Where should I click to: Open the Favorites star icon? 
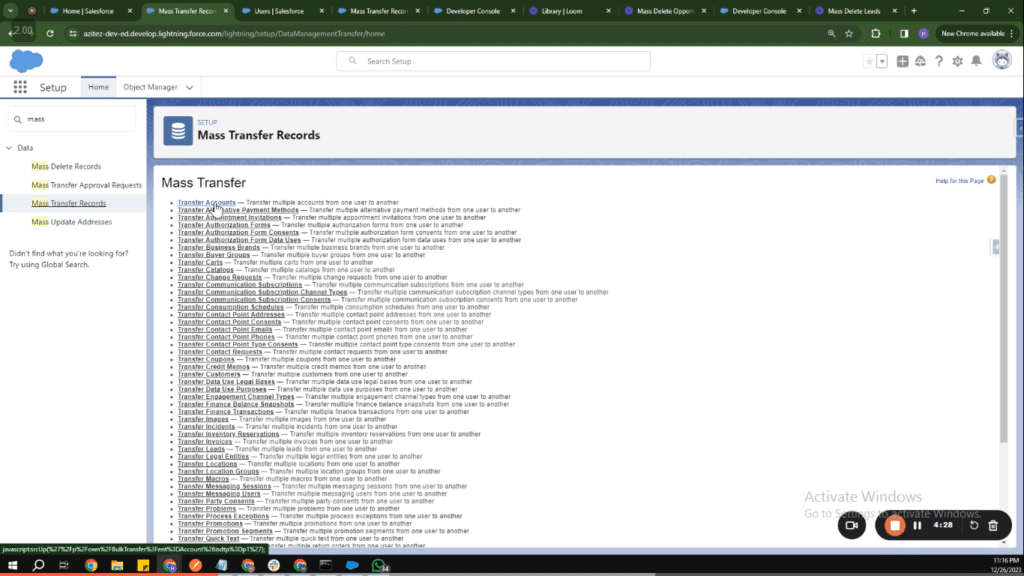pos(869,61)
